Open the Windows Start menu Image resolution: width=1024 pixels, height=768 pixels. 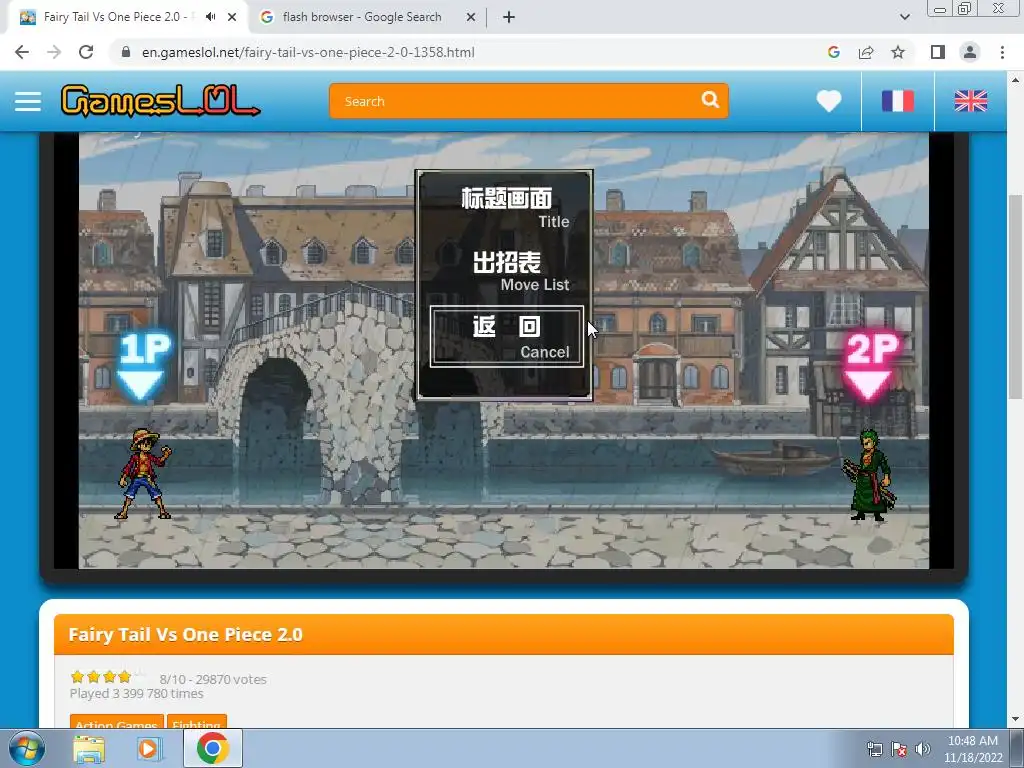(x=27, y=748)
